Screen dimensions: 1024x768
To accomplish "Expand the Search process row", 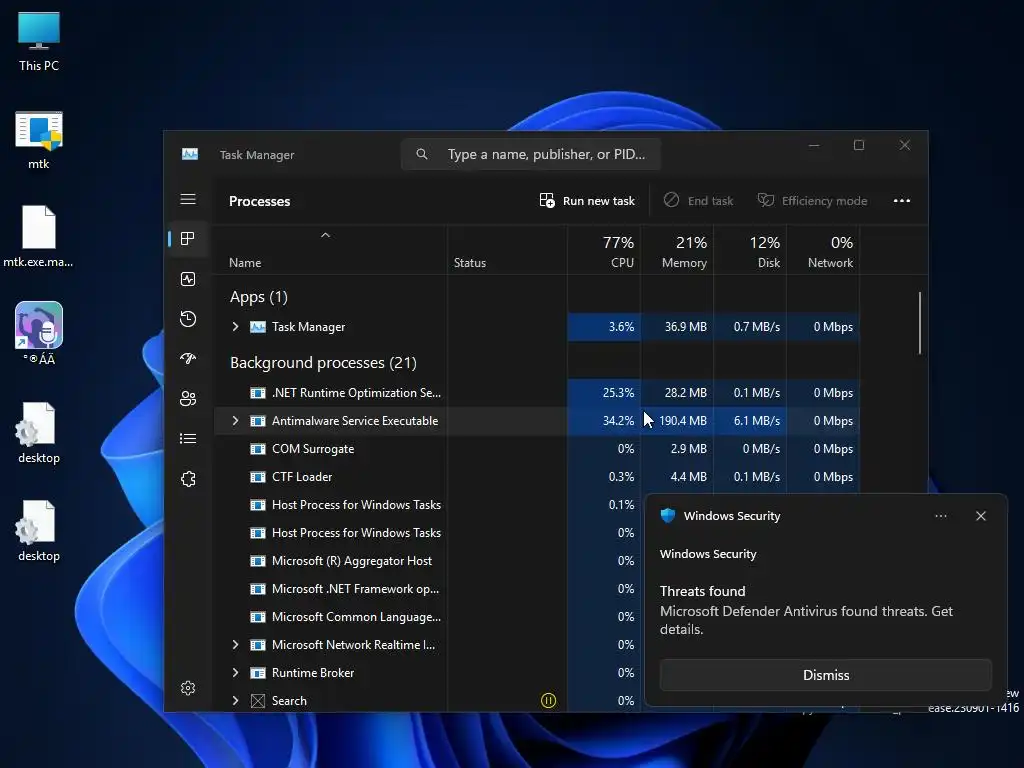I will tap(236, 701).
